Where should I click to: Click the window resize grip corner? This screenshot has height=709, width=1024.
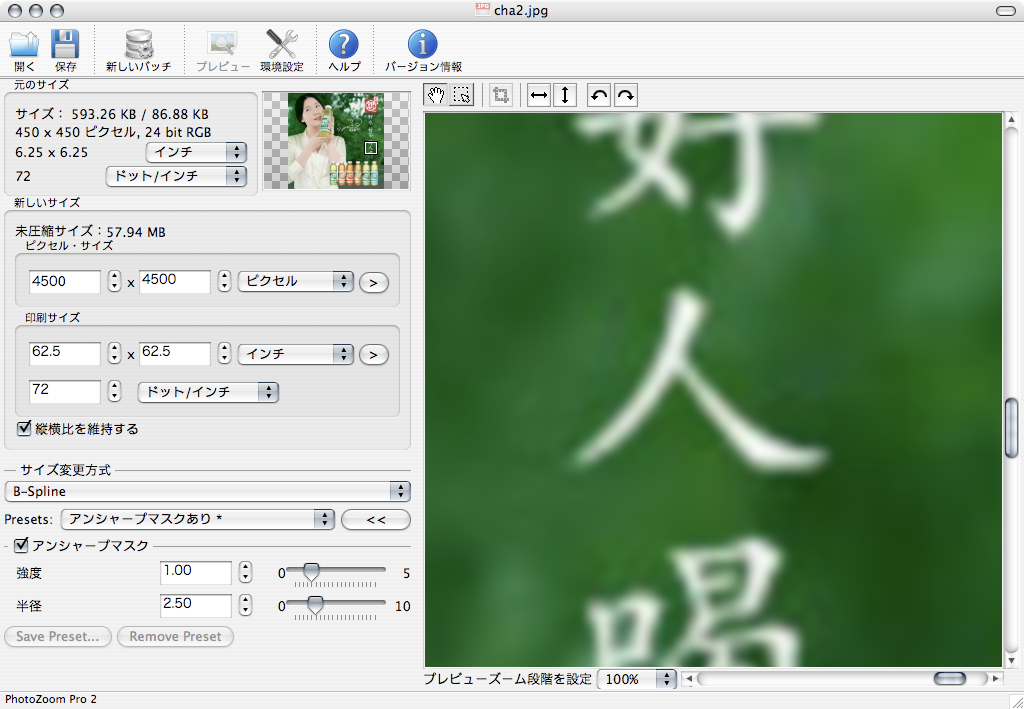[1017, 702]
